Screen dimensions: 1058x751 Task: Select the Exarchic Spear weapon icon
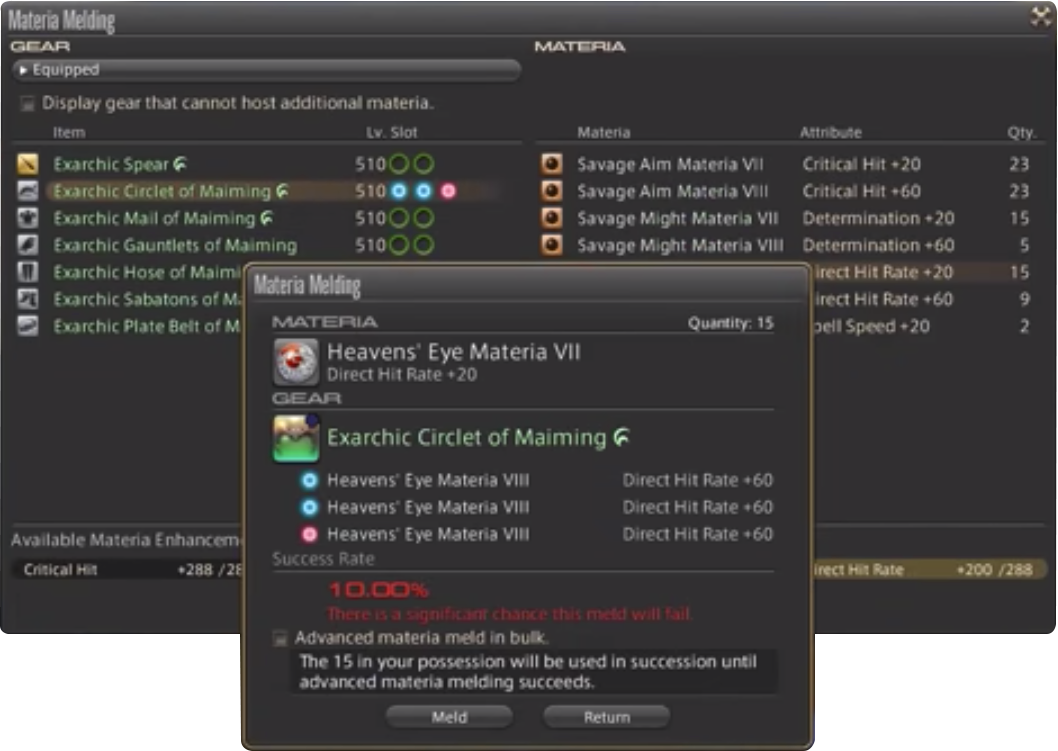[28, 164]
